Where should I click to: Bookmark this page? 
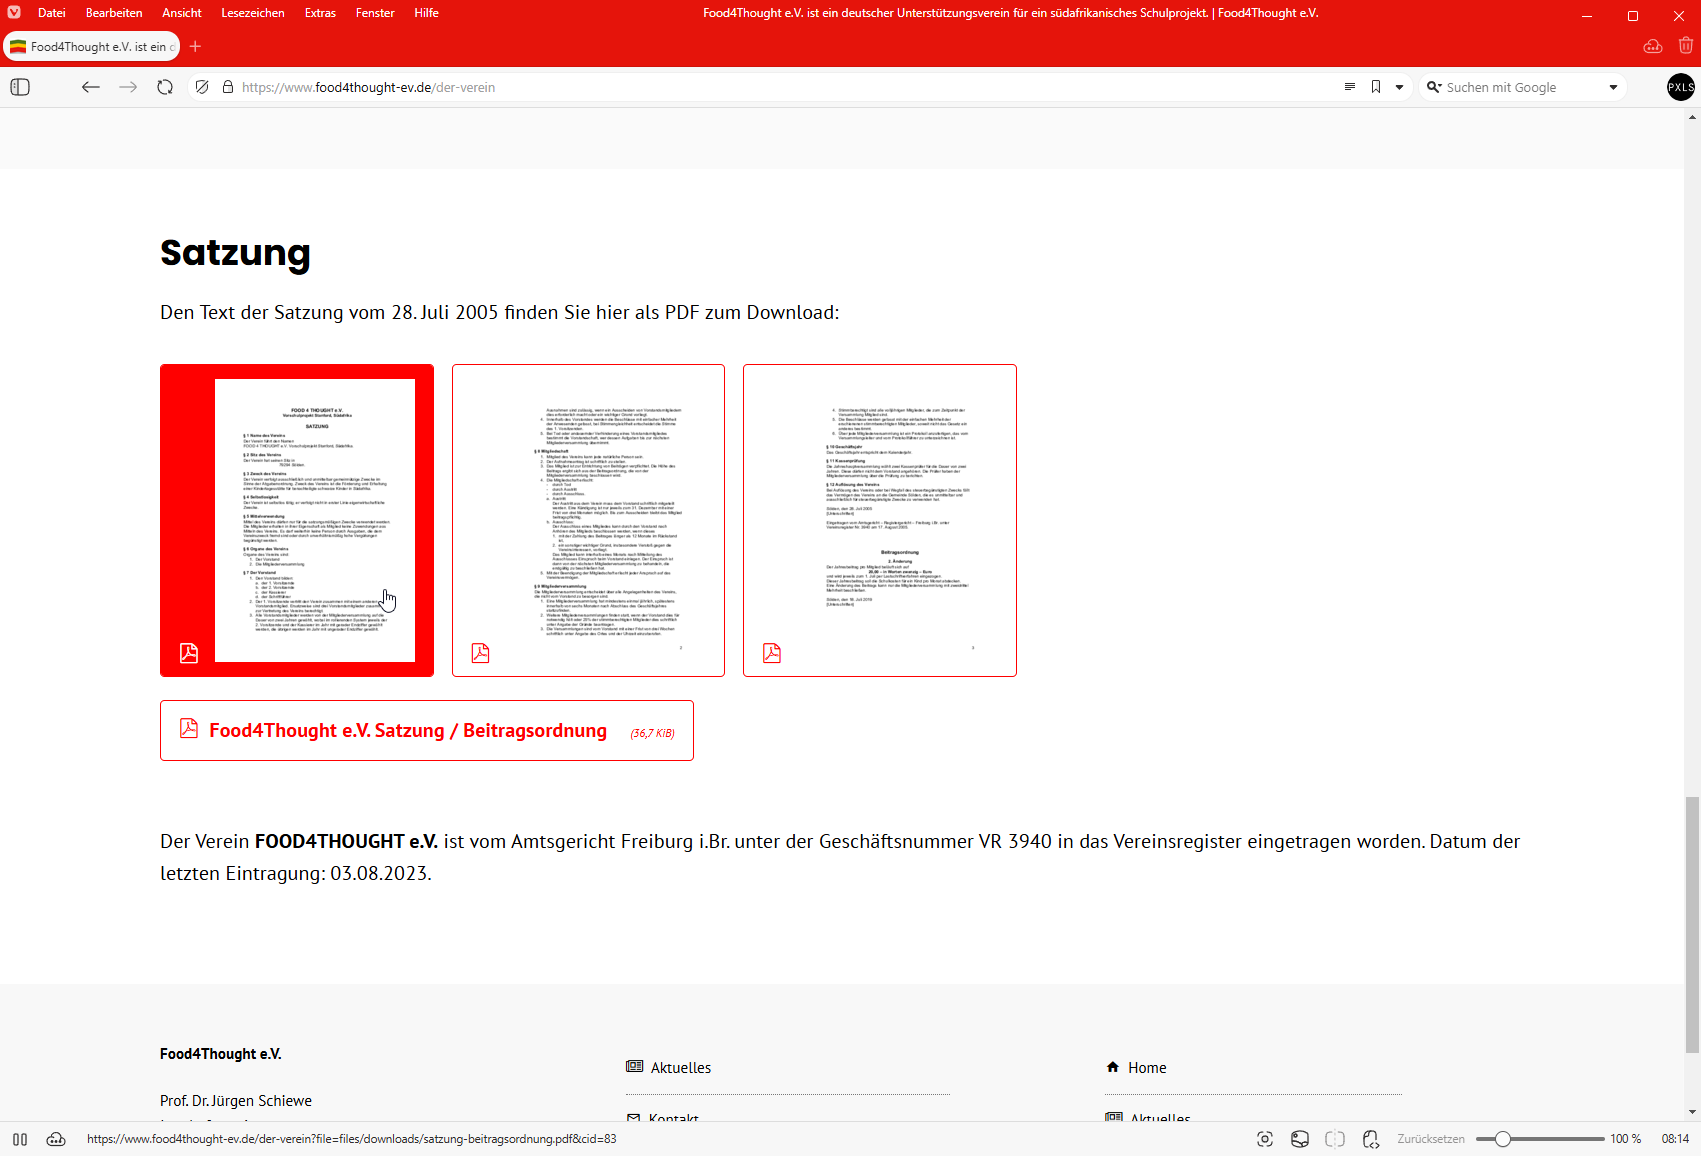[1376, 87]
